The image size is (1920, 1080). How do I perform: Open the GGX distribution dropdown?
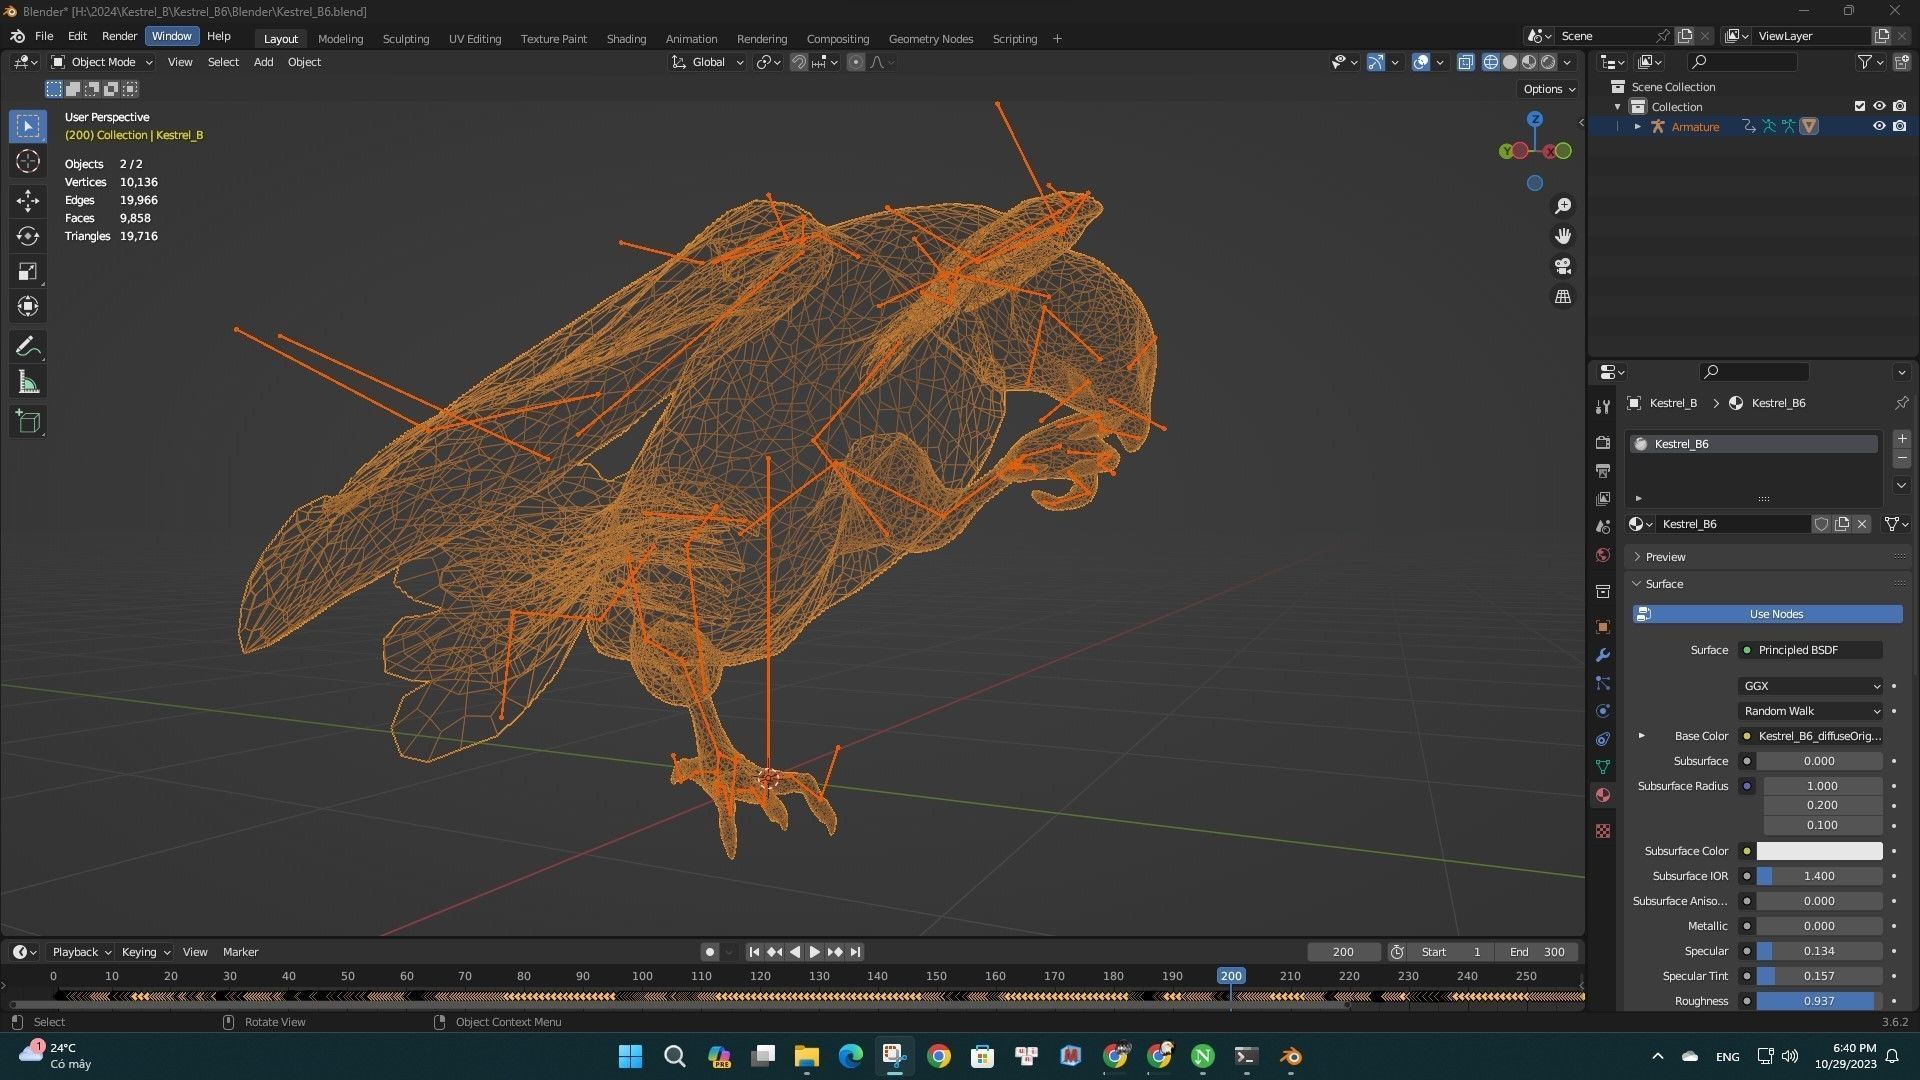[x=1810, y=686]
